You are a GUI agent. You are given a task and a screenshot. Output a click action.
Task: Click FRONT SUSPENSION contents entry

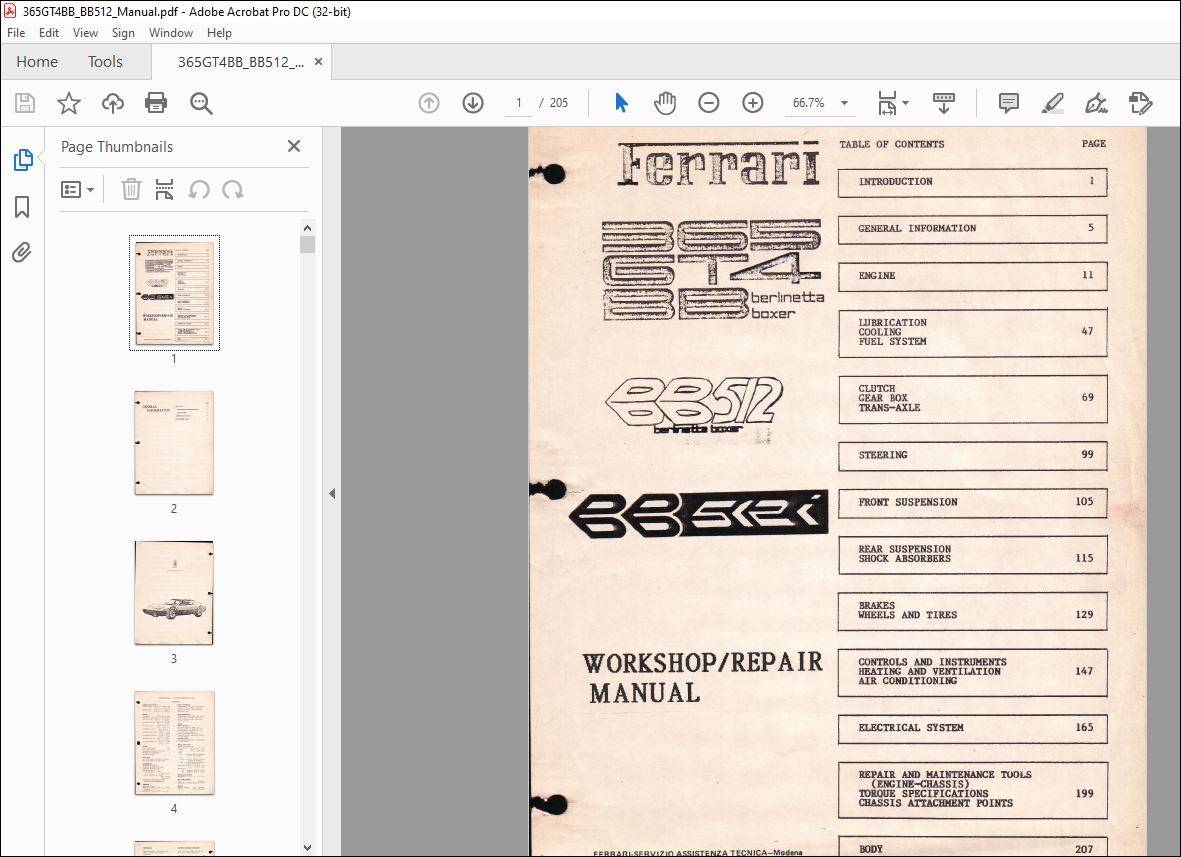[972, 502]
